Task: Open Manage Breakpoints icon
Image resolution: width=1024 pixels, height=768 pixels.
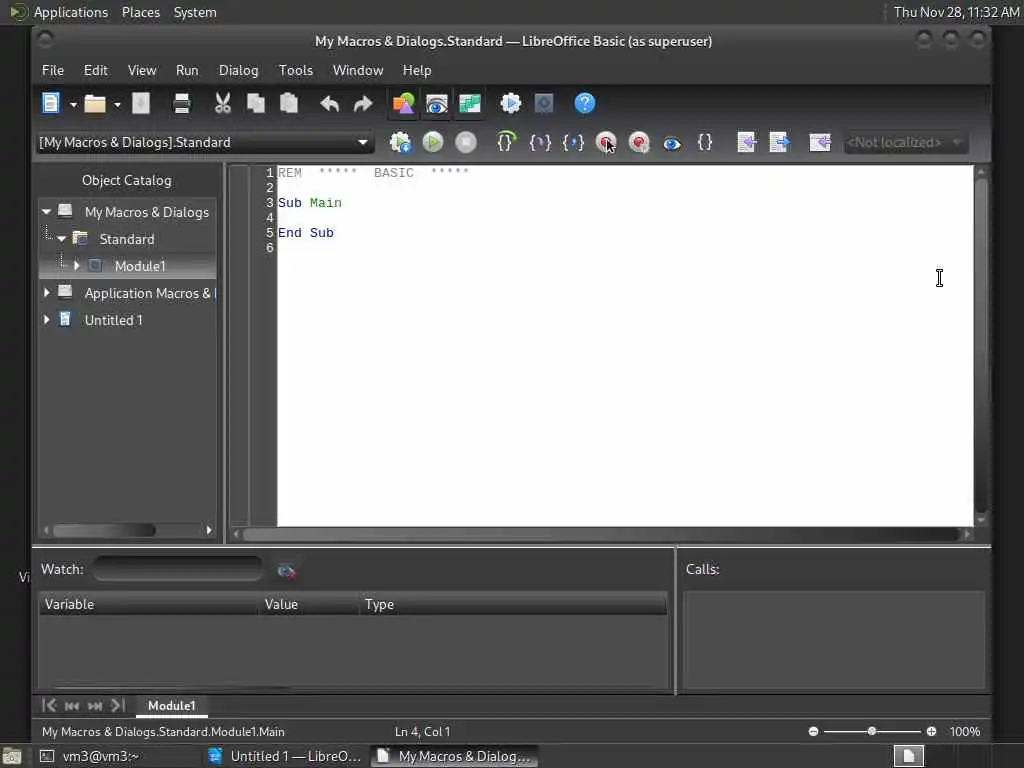Action: point(639,142)
